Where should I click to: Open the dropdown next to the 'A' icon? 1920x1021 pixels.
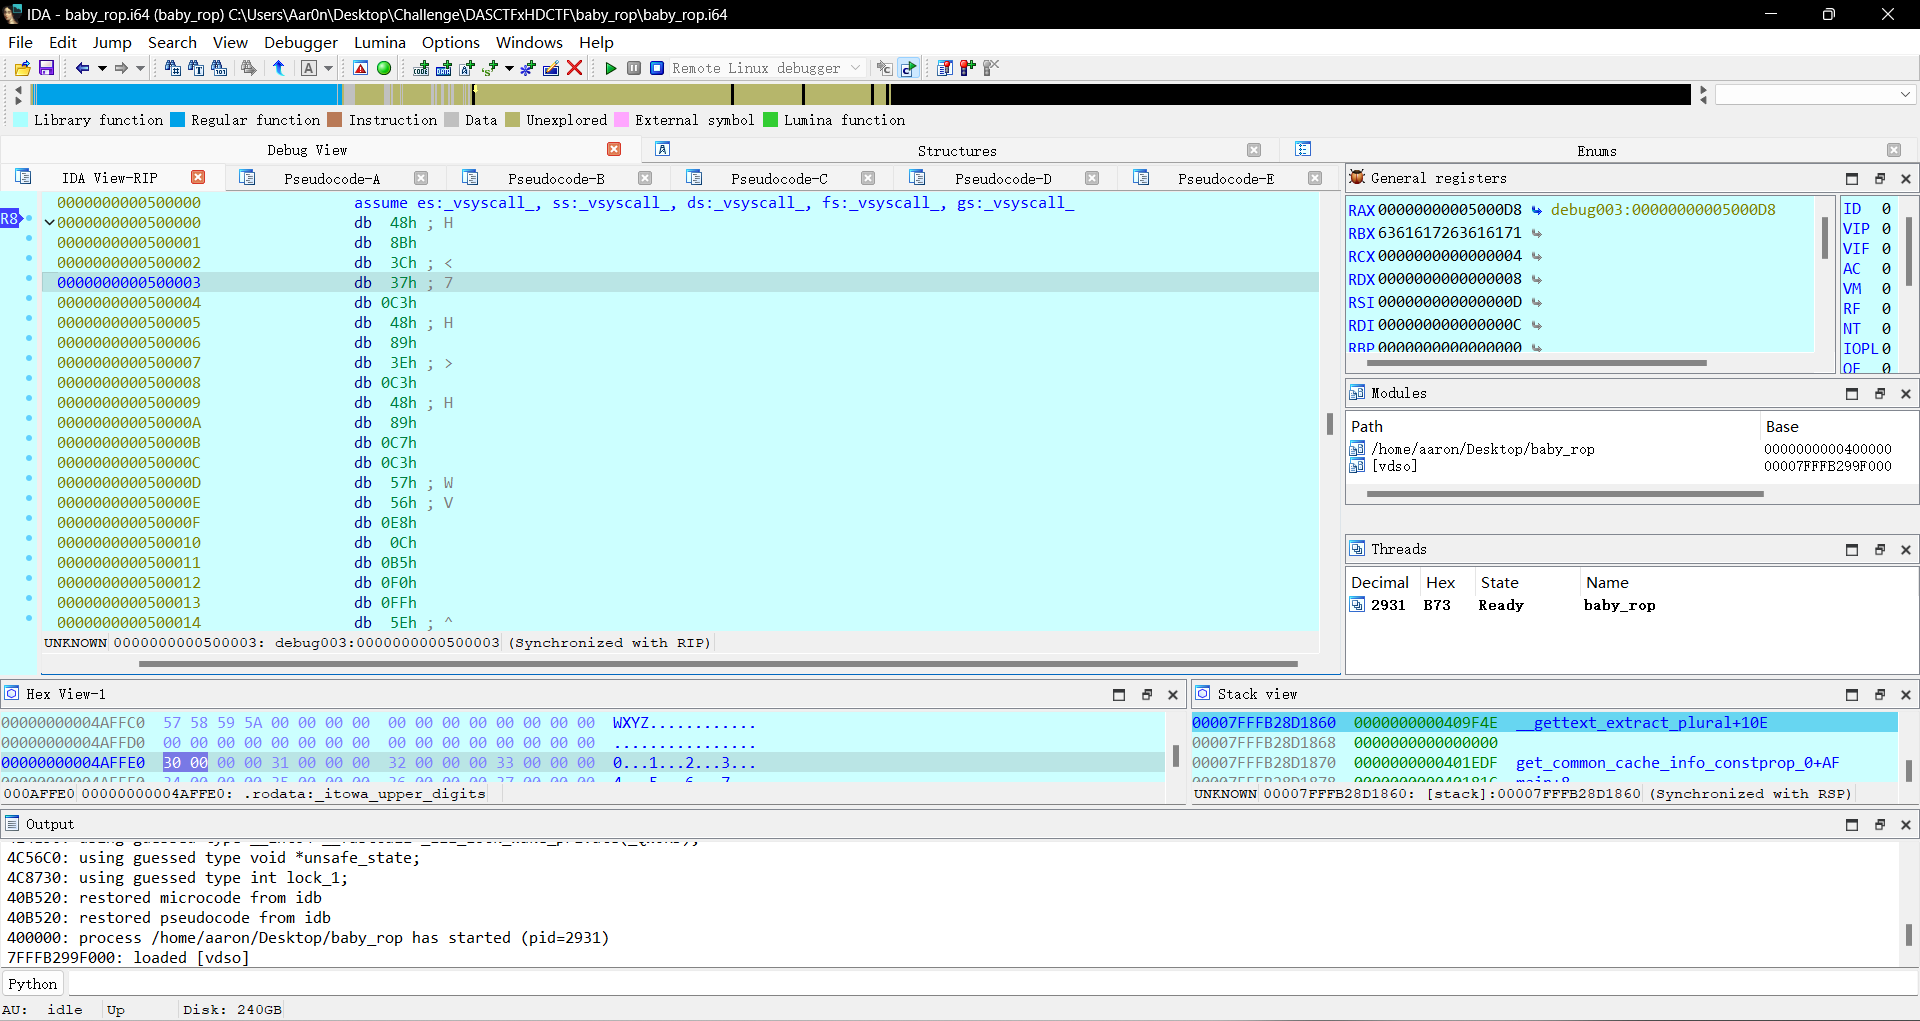pyautogui.click(x=328, y=68)
